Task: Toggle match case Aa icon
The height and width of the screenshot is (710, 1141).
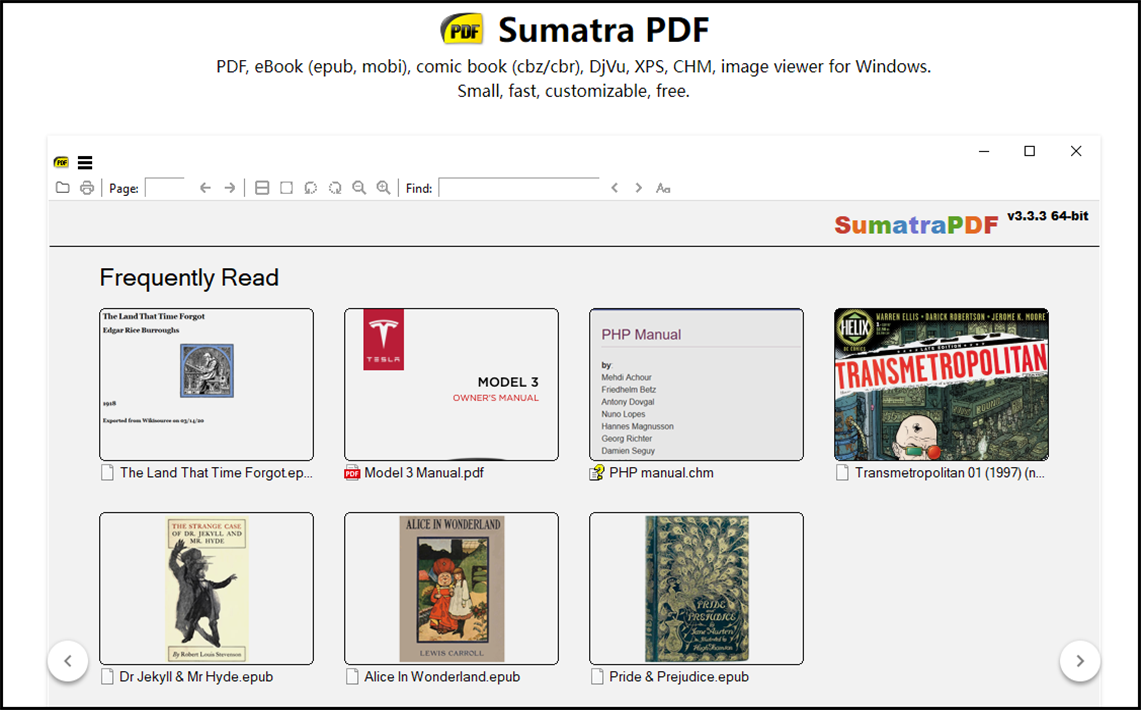Action: [663, 188]
